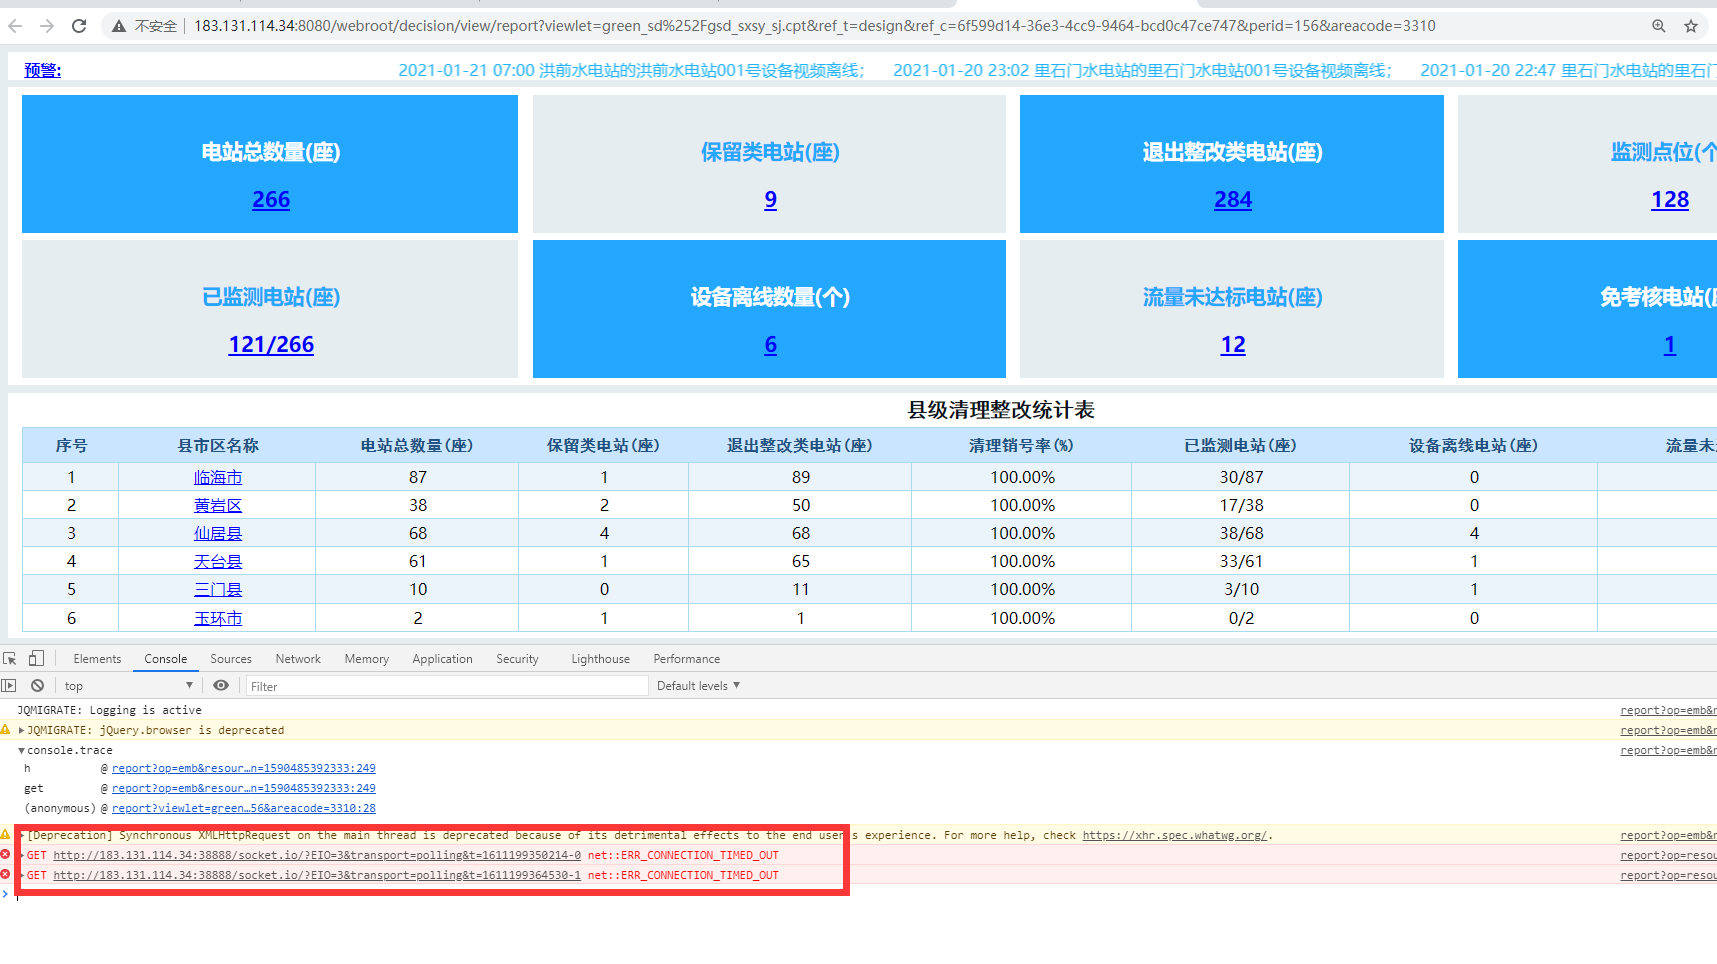Open 玉环市 county link
Screen dimensions: 1717x964
218,619
